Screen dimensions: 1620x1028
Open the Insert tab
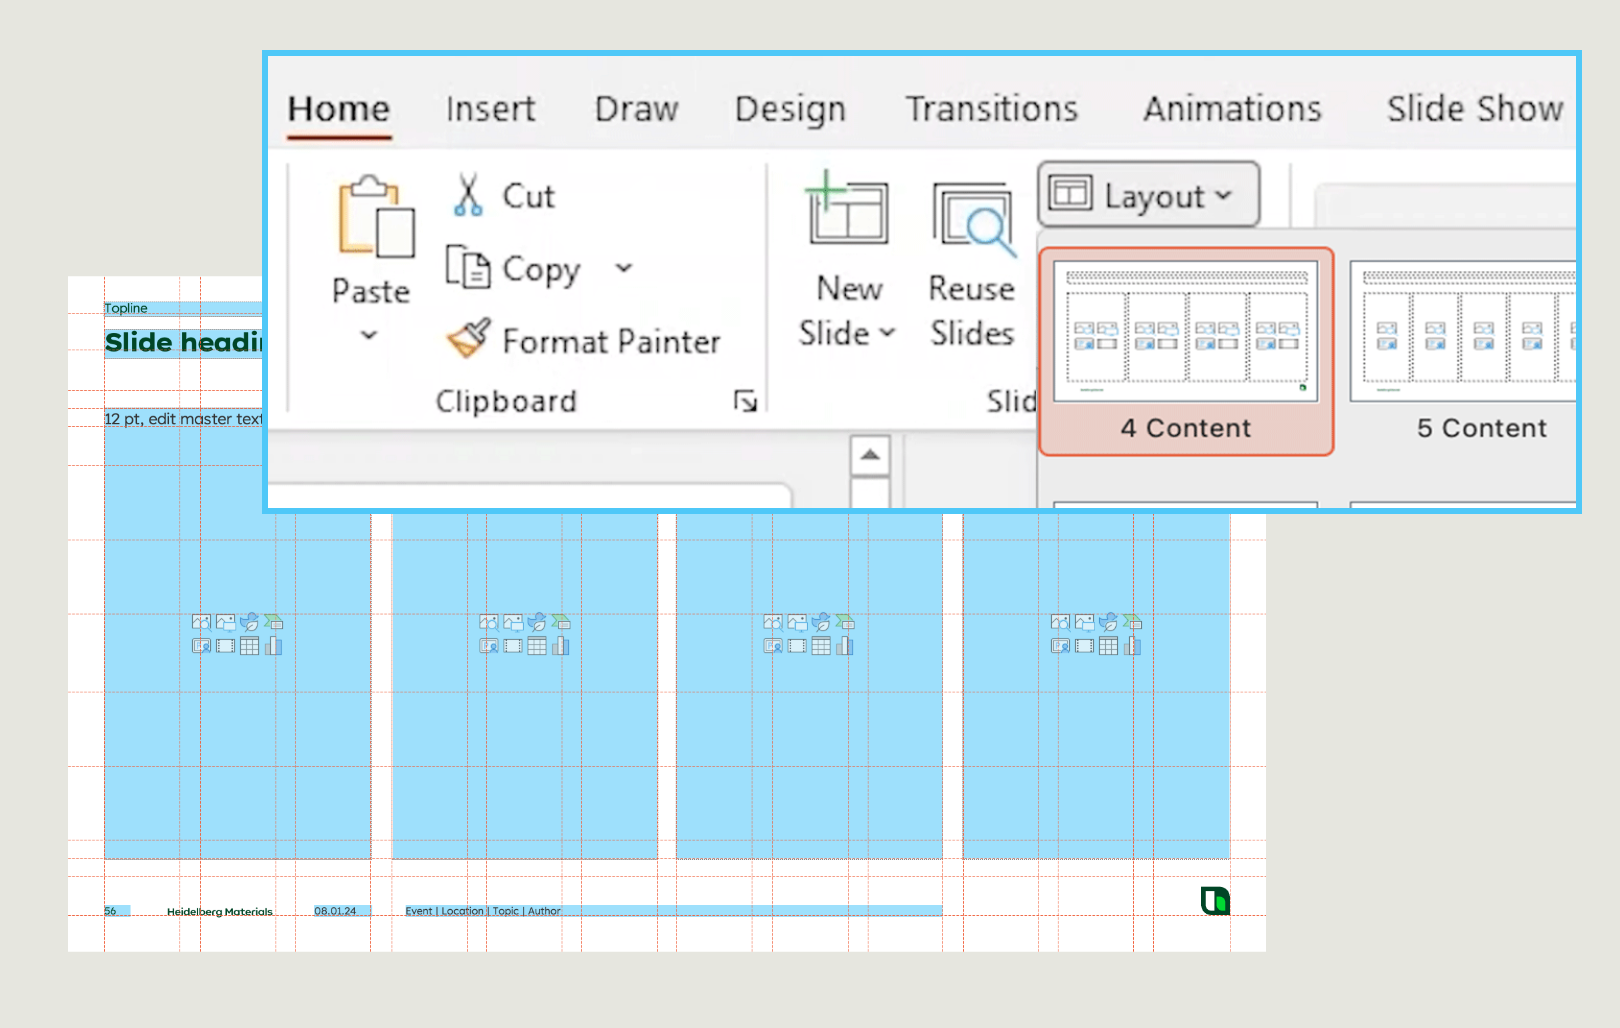coord(490,109)
